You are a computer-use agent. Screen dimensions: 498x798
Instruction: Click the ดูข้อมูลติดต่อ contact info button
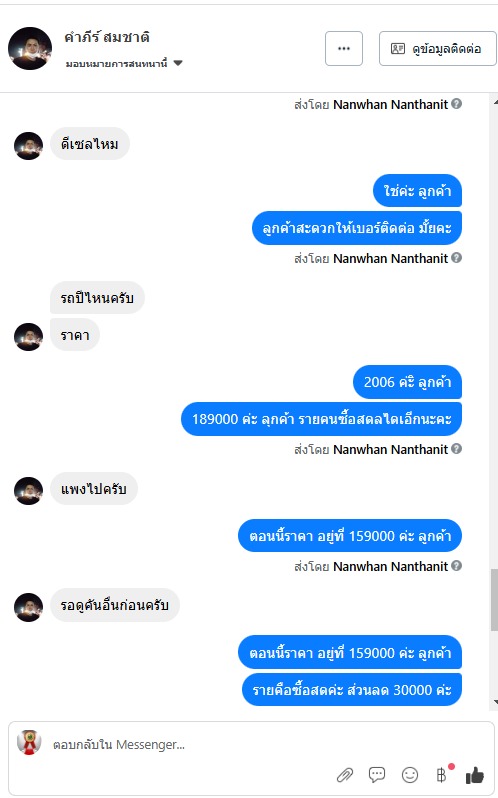(437, 48)
